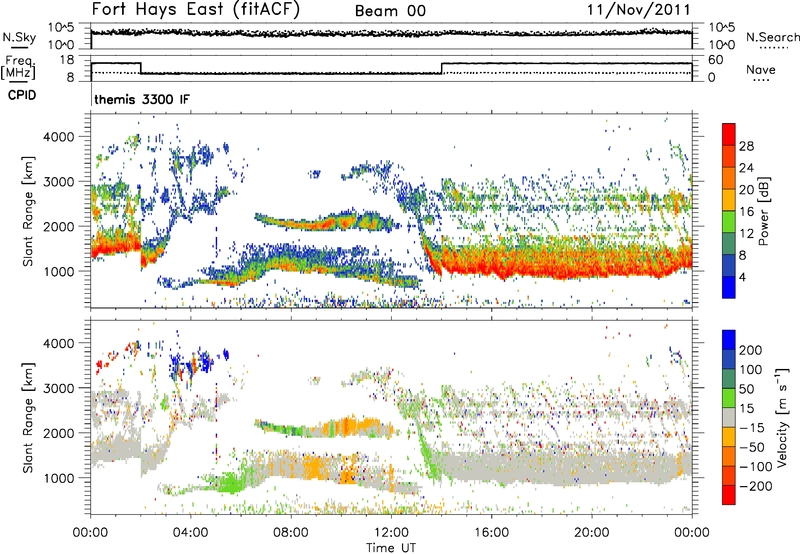This screenshot has height=554, width=800.
Task: Pick the red bottom segment of velocity colorbar
Action: click(x=729, y=495)
